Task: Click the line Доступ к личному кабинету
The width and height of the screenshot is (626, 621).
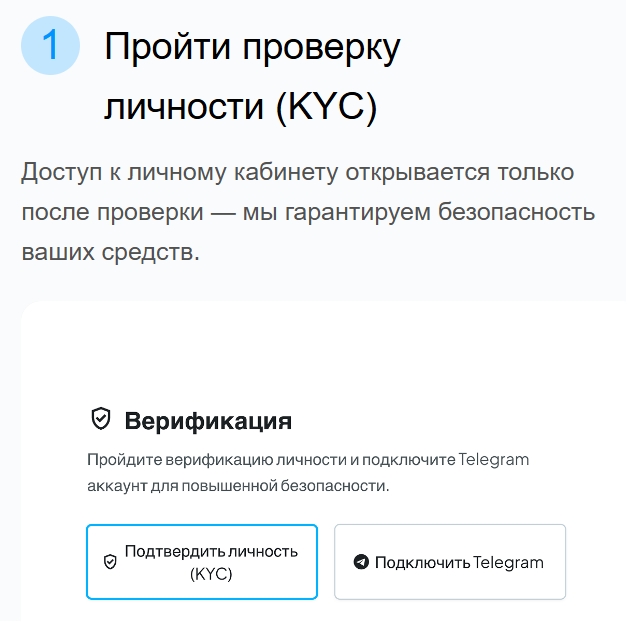Action: point(180,172)
